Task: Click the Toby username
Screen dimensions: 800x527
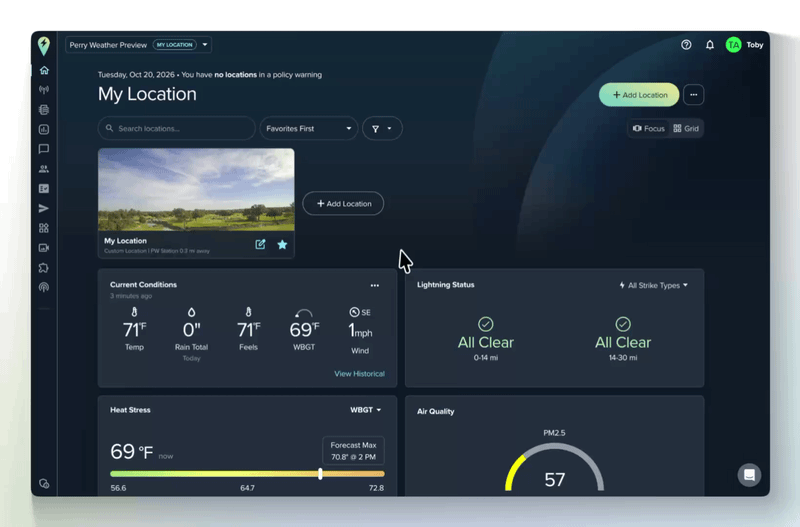Action: 755,45
